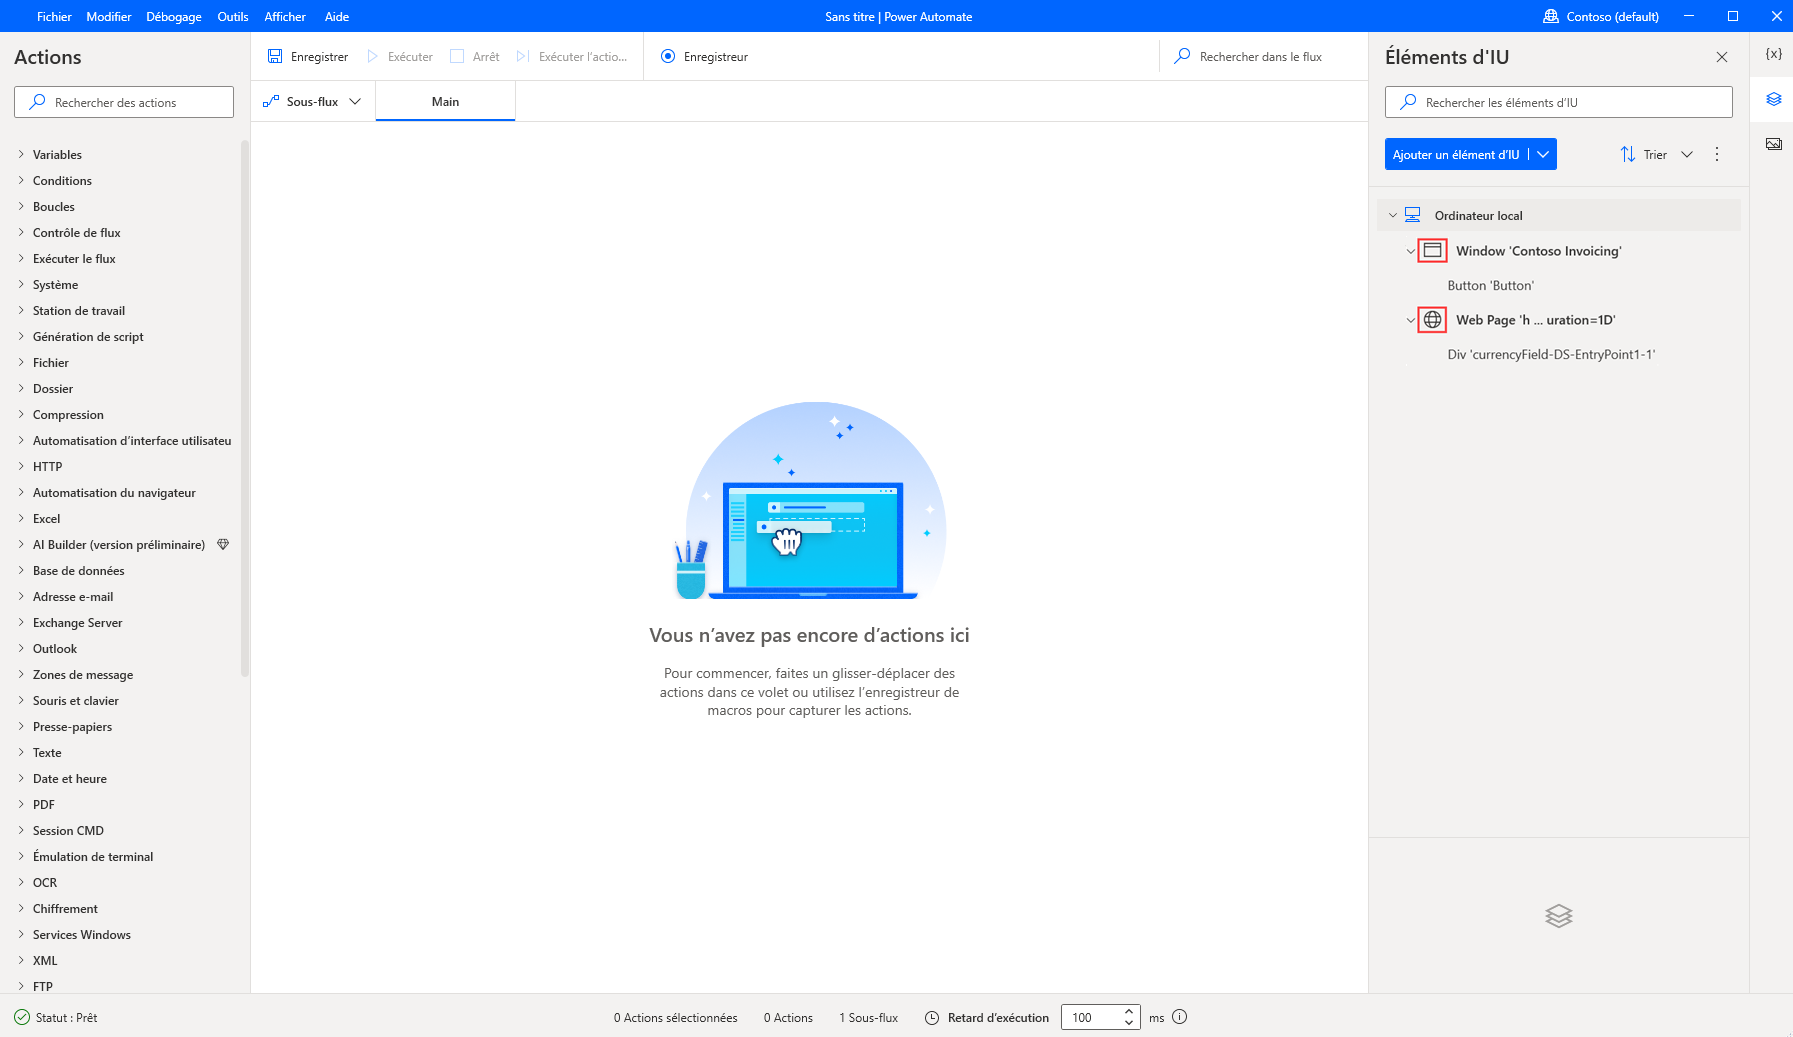Click the Exécuter run icon

click(x=371, y=56)
